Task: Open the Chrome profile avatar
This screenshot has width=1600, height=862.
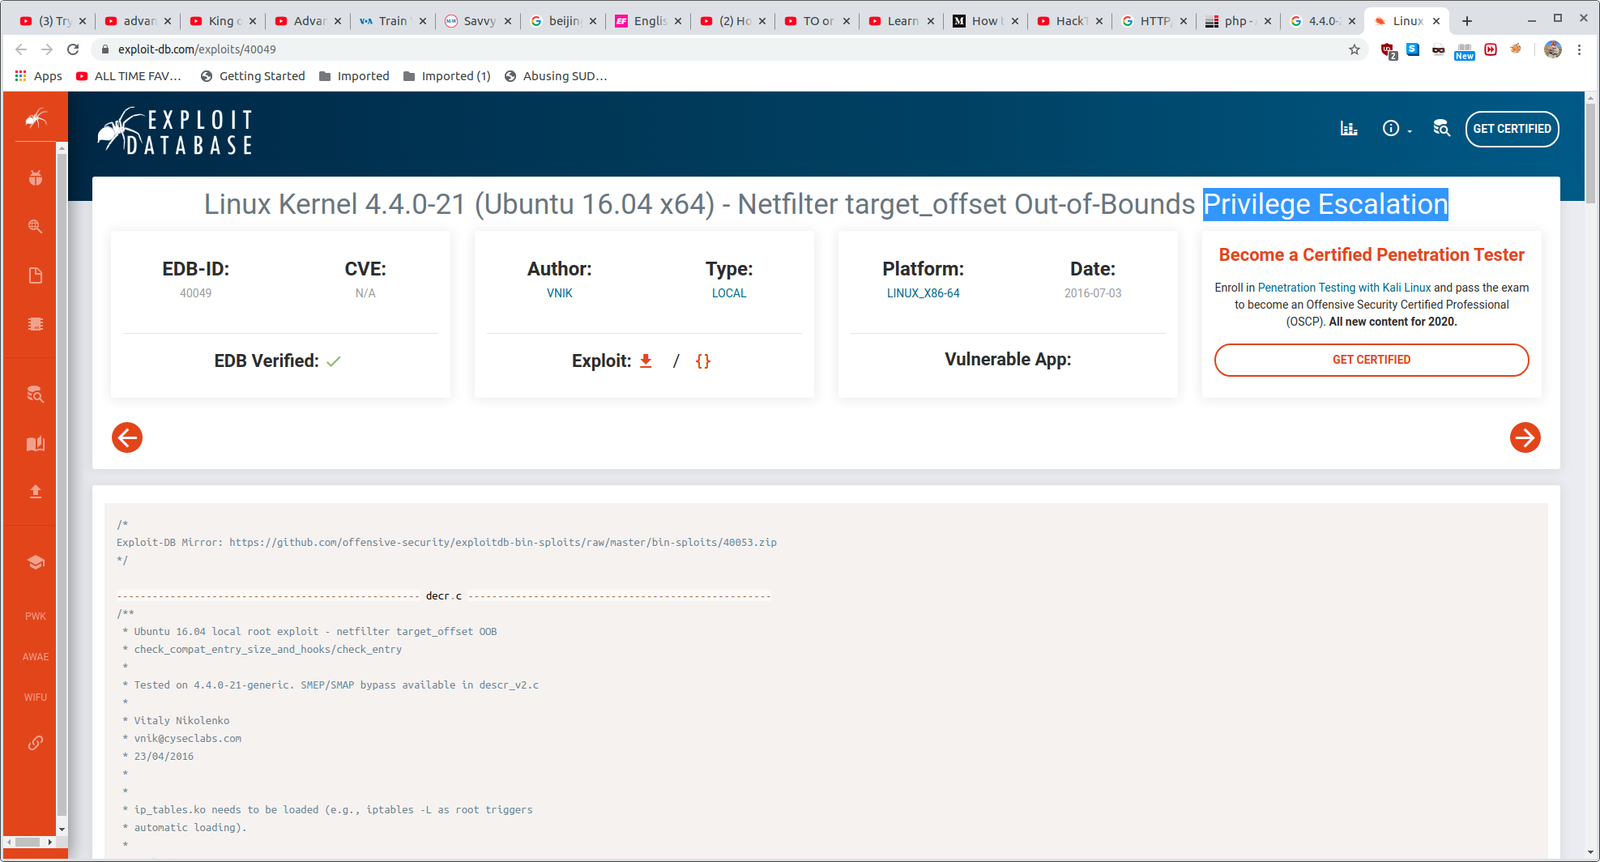Action: 1553,49
